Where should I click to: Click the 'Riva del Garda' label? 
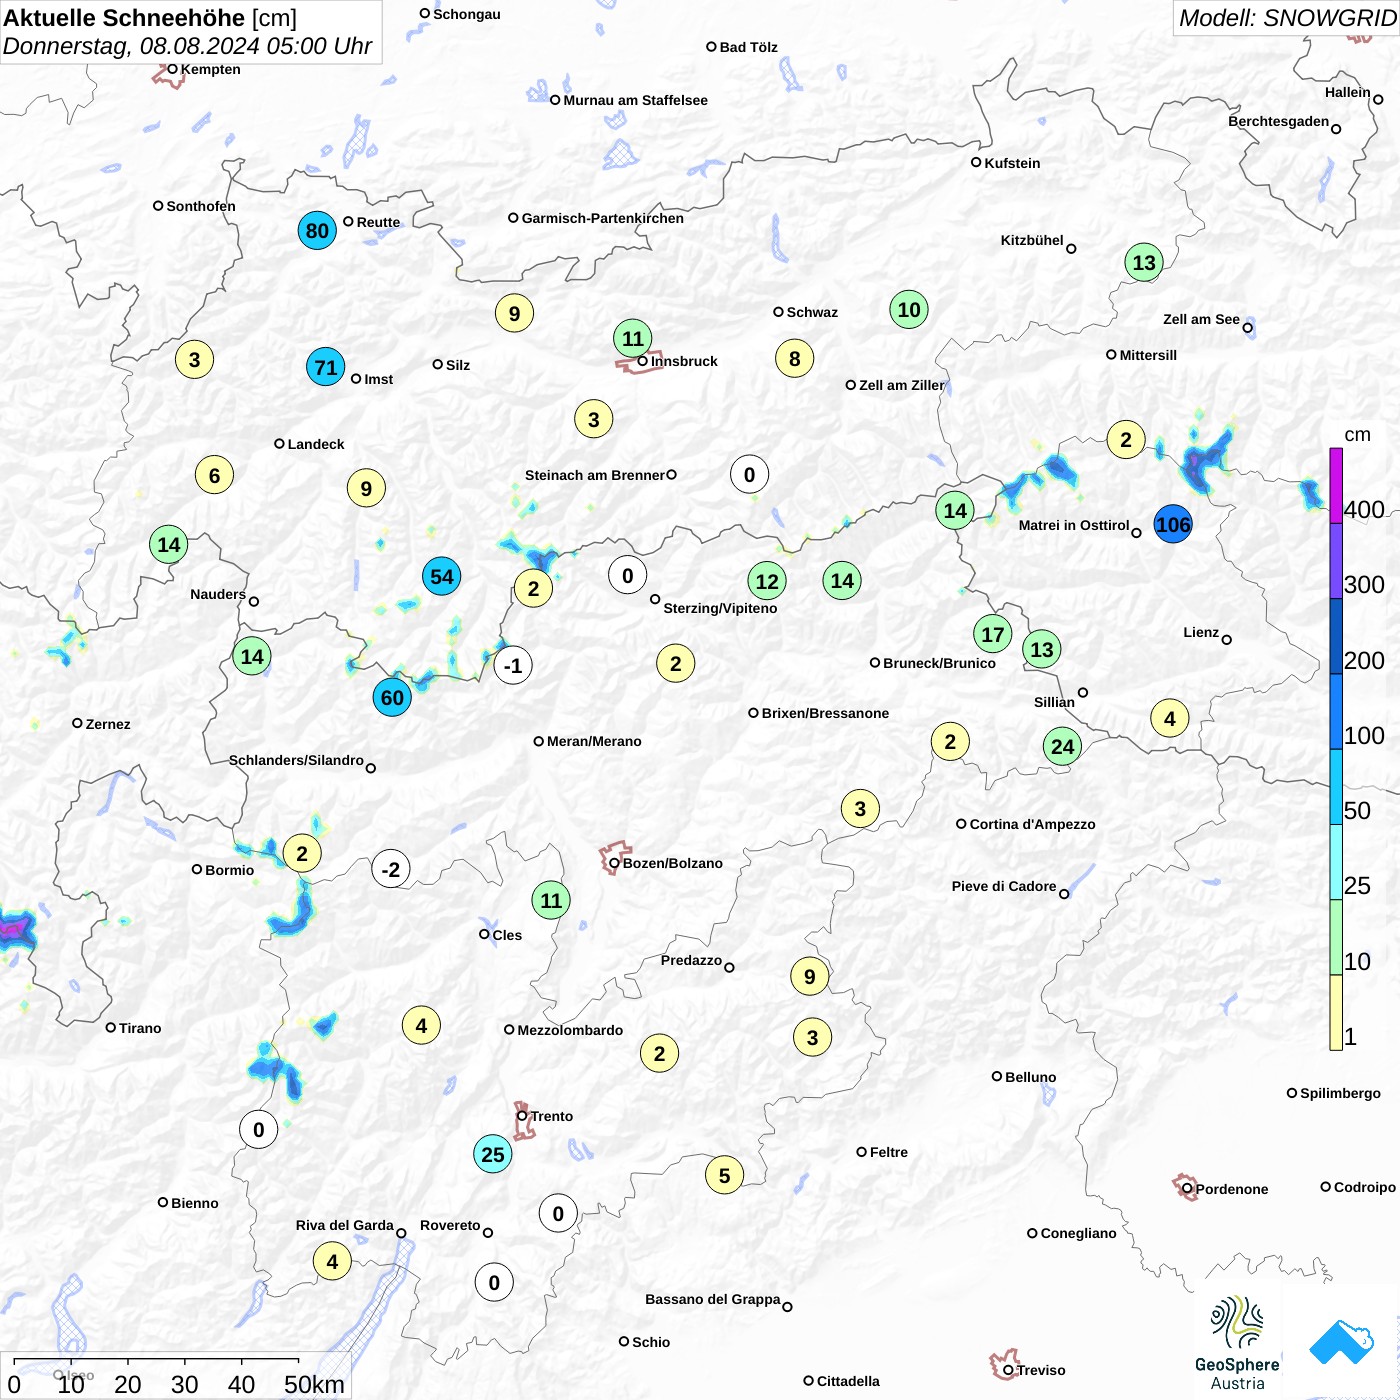[x=345, y=1225]
